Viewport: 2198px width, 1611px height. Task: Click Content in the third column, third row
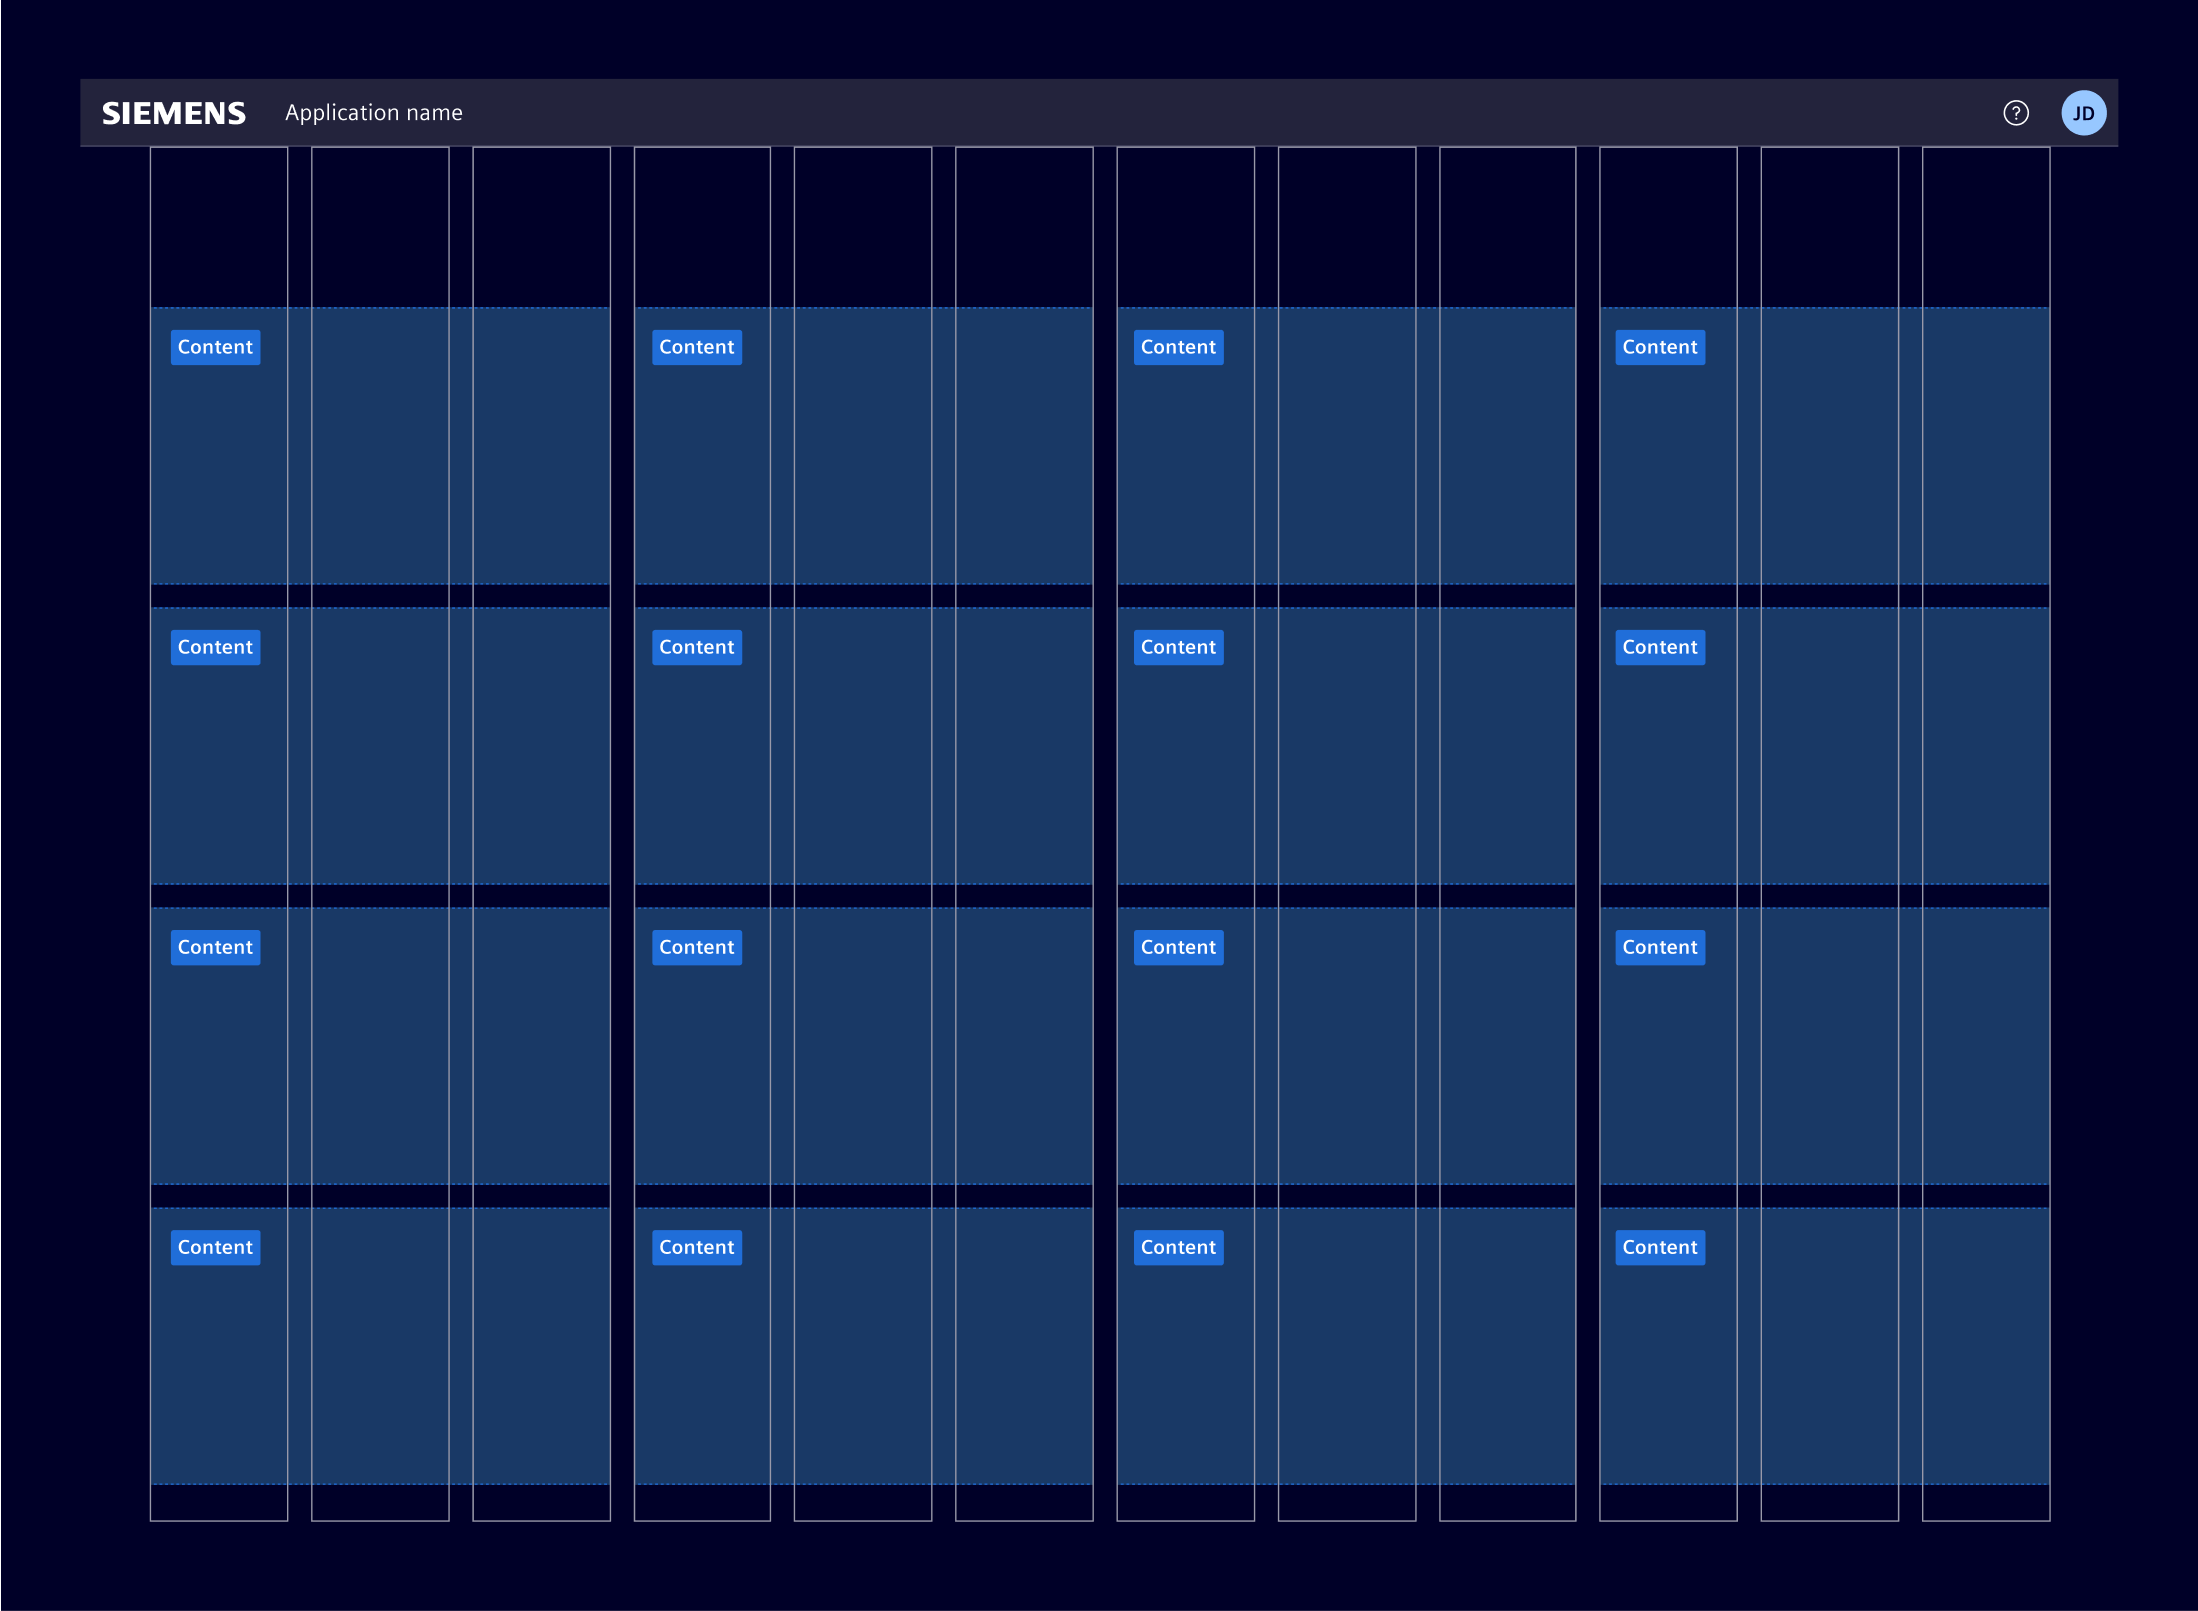click(x=1178, y=947)
